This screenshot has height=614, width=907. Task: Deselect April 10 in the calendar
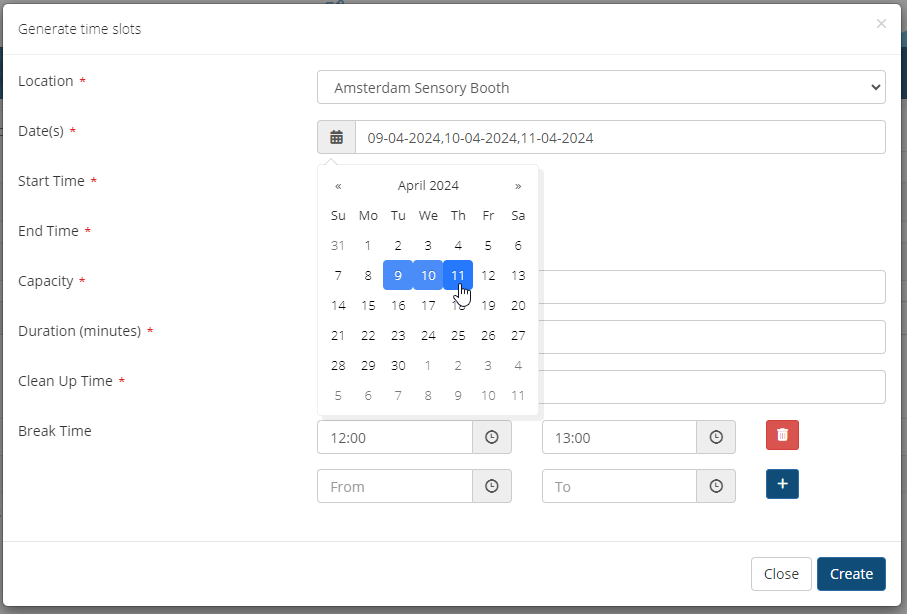(x=428, y=275)
